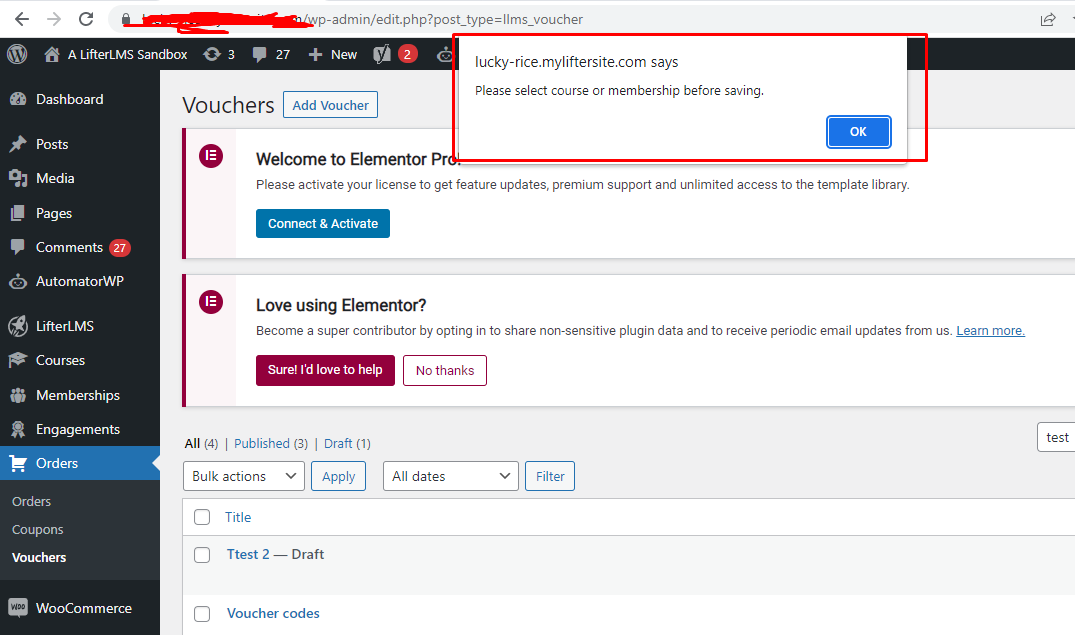Check the select-all checkbox in table header

pyautogui.click(x=202, y=517)
